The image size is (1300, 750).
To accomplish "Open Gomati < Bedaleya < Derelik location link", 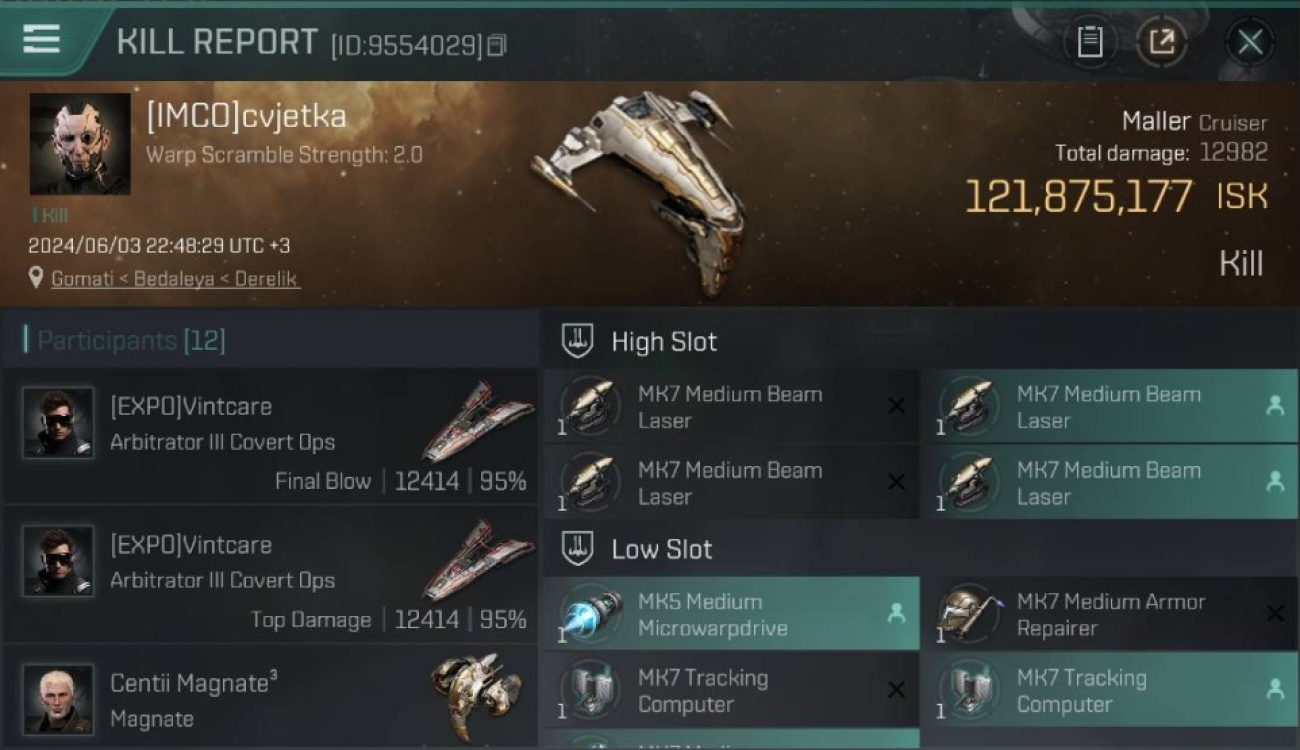I will 175,279.
